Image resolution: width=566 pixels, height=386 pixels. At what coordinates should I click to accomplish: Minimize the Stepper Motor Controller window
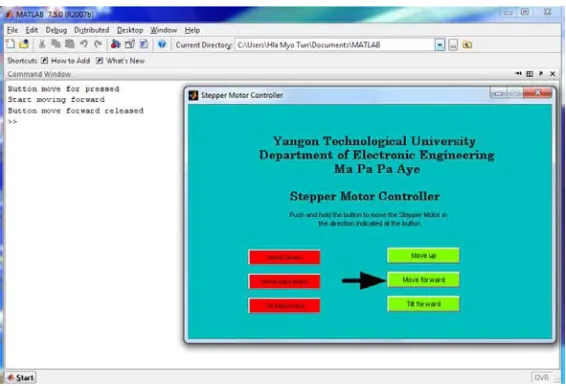[x=498, y=93]
